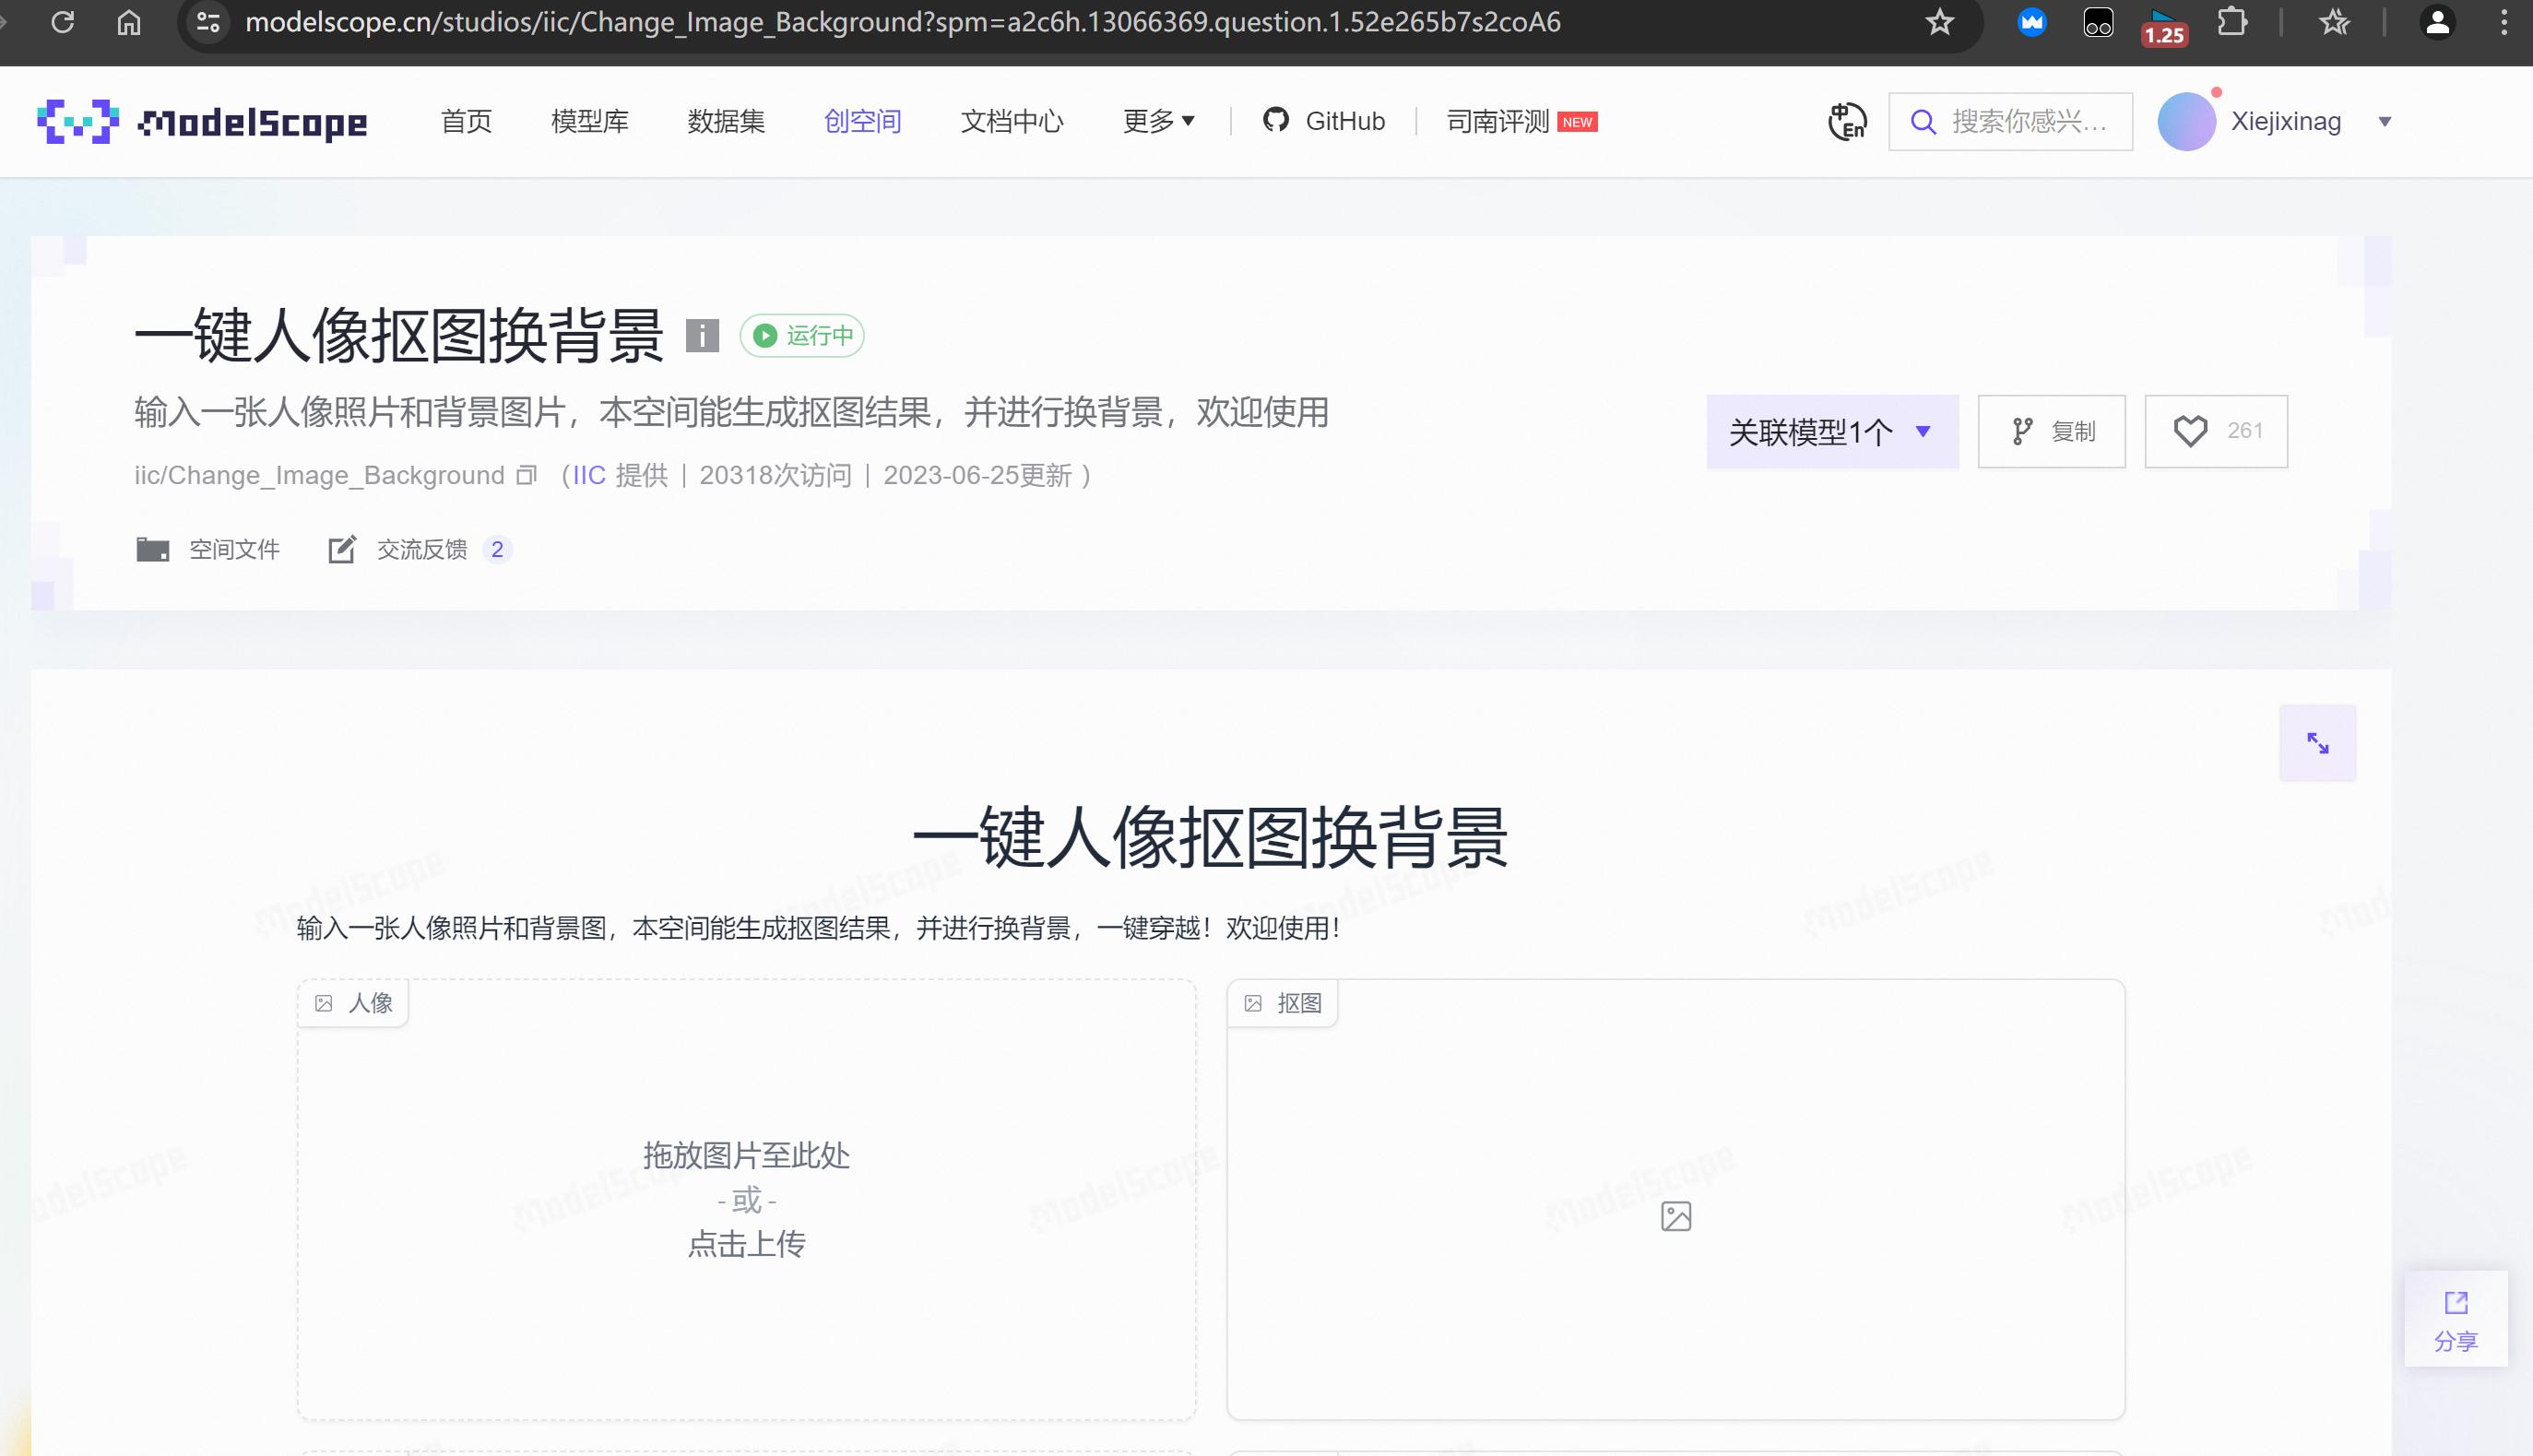Click the 抠图 panel label
The width and height of the screenshot is (2533, 1456).
click(1282, 1003)
